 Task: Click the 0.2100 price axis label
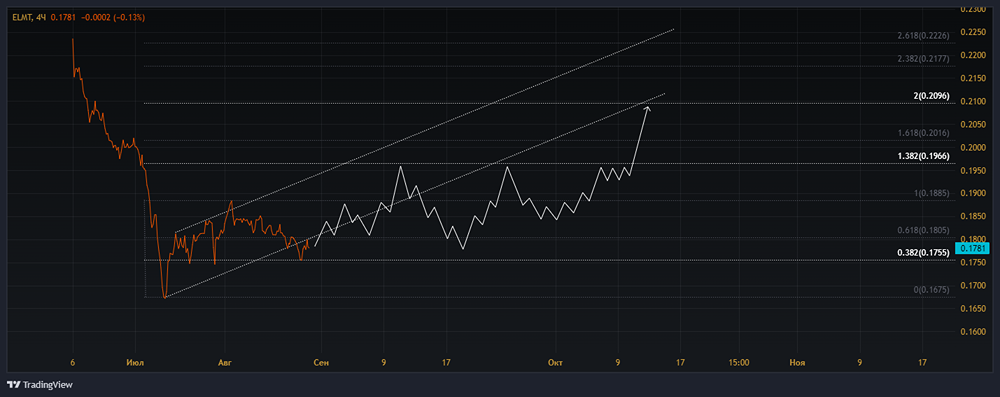pyautogui.click(x=972, y=101)
